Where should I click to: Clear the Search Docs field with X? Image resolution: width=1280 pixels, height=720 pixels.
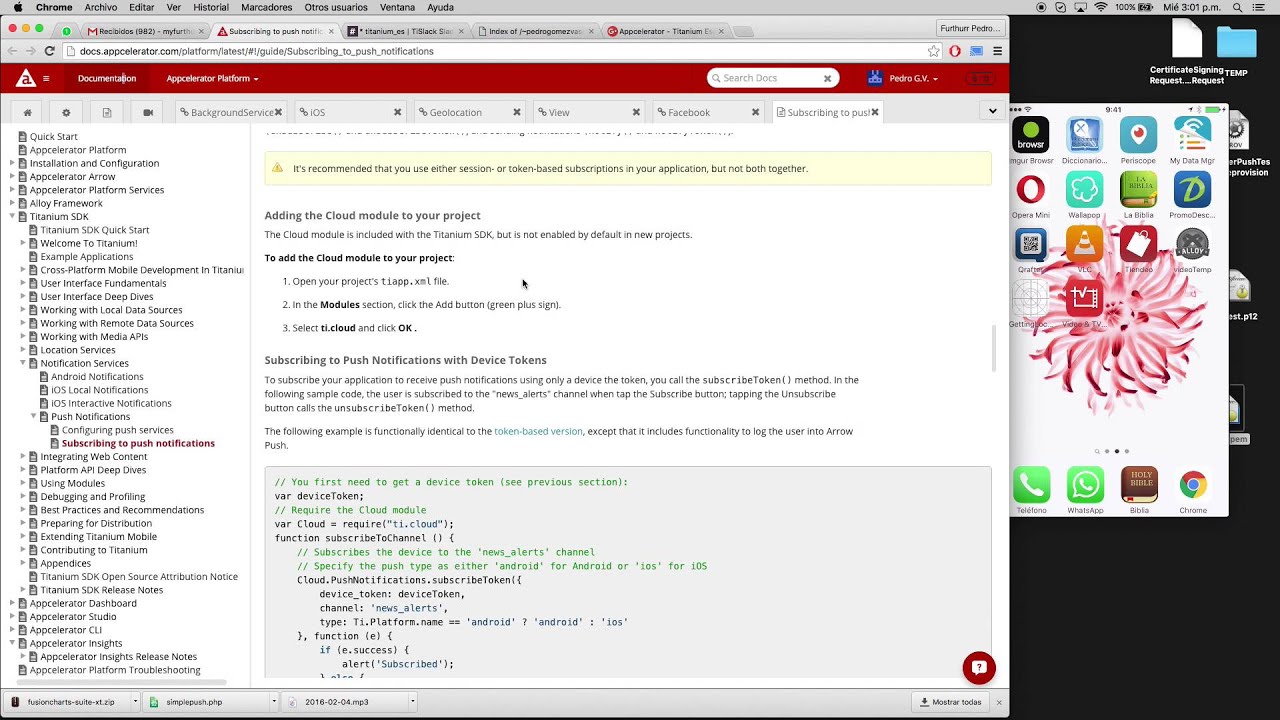point(827,78)
